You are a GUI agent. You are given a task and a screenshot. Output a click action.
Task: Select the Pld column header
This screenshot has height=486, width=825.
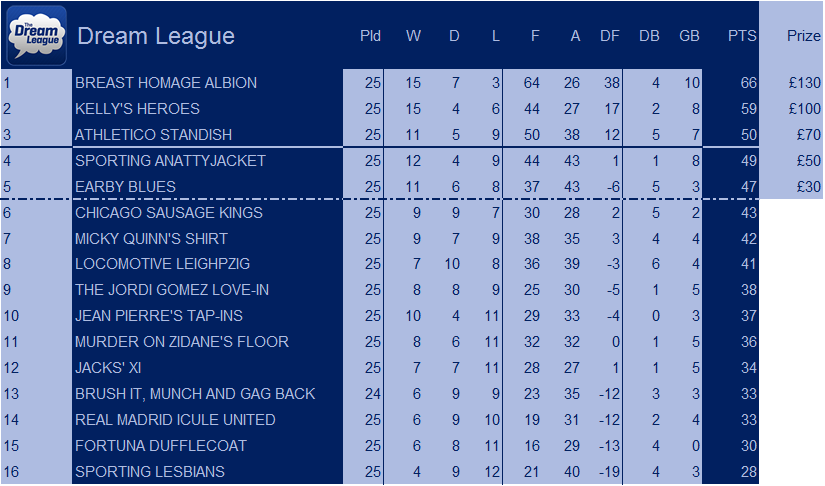pos(370,36)
